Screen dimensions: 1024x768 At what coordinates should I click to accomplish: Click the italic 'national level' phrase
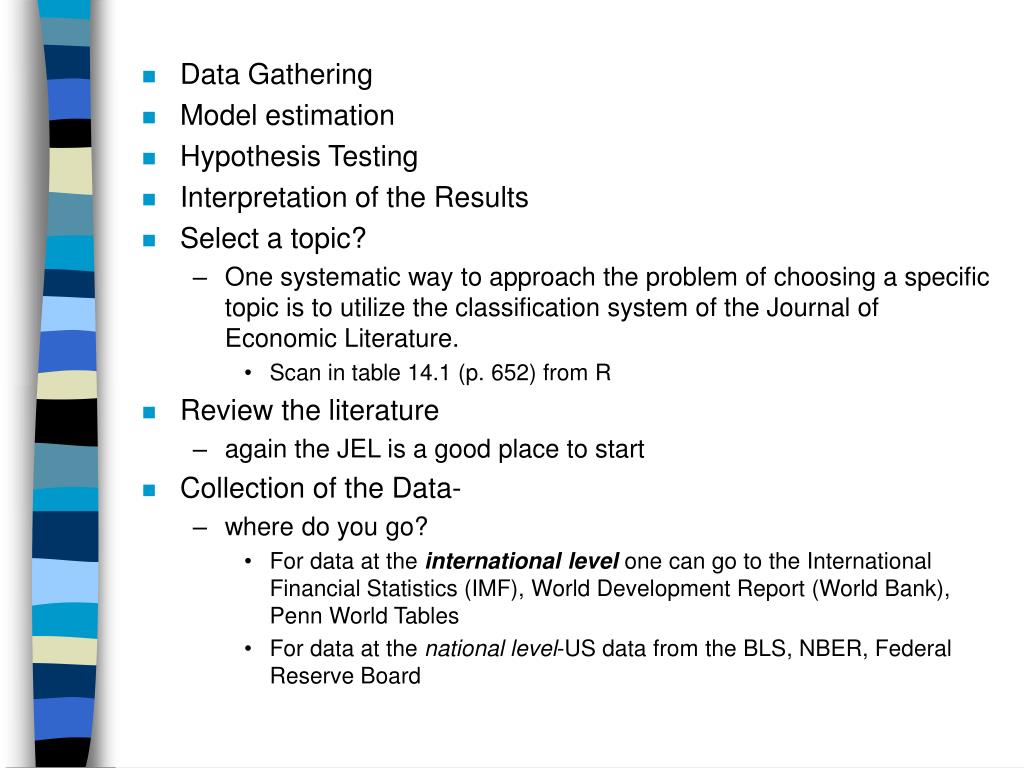coord(492,648)
